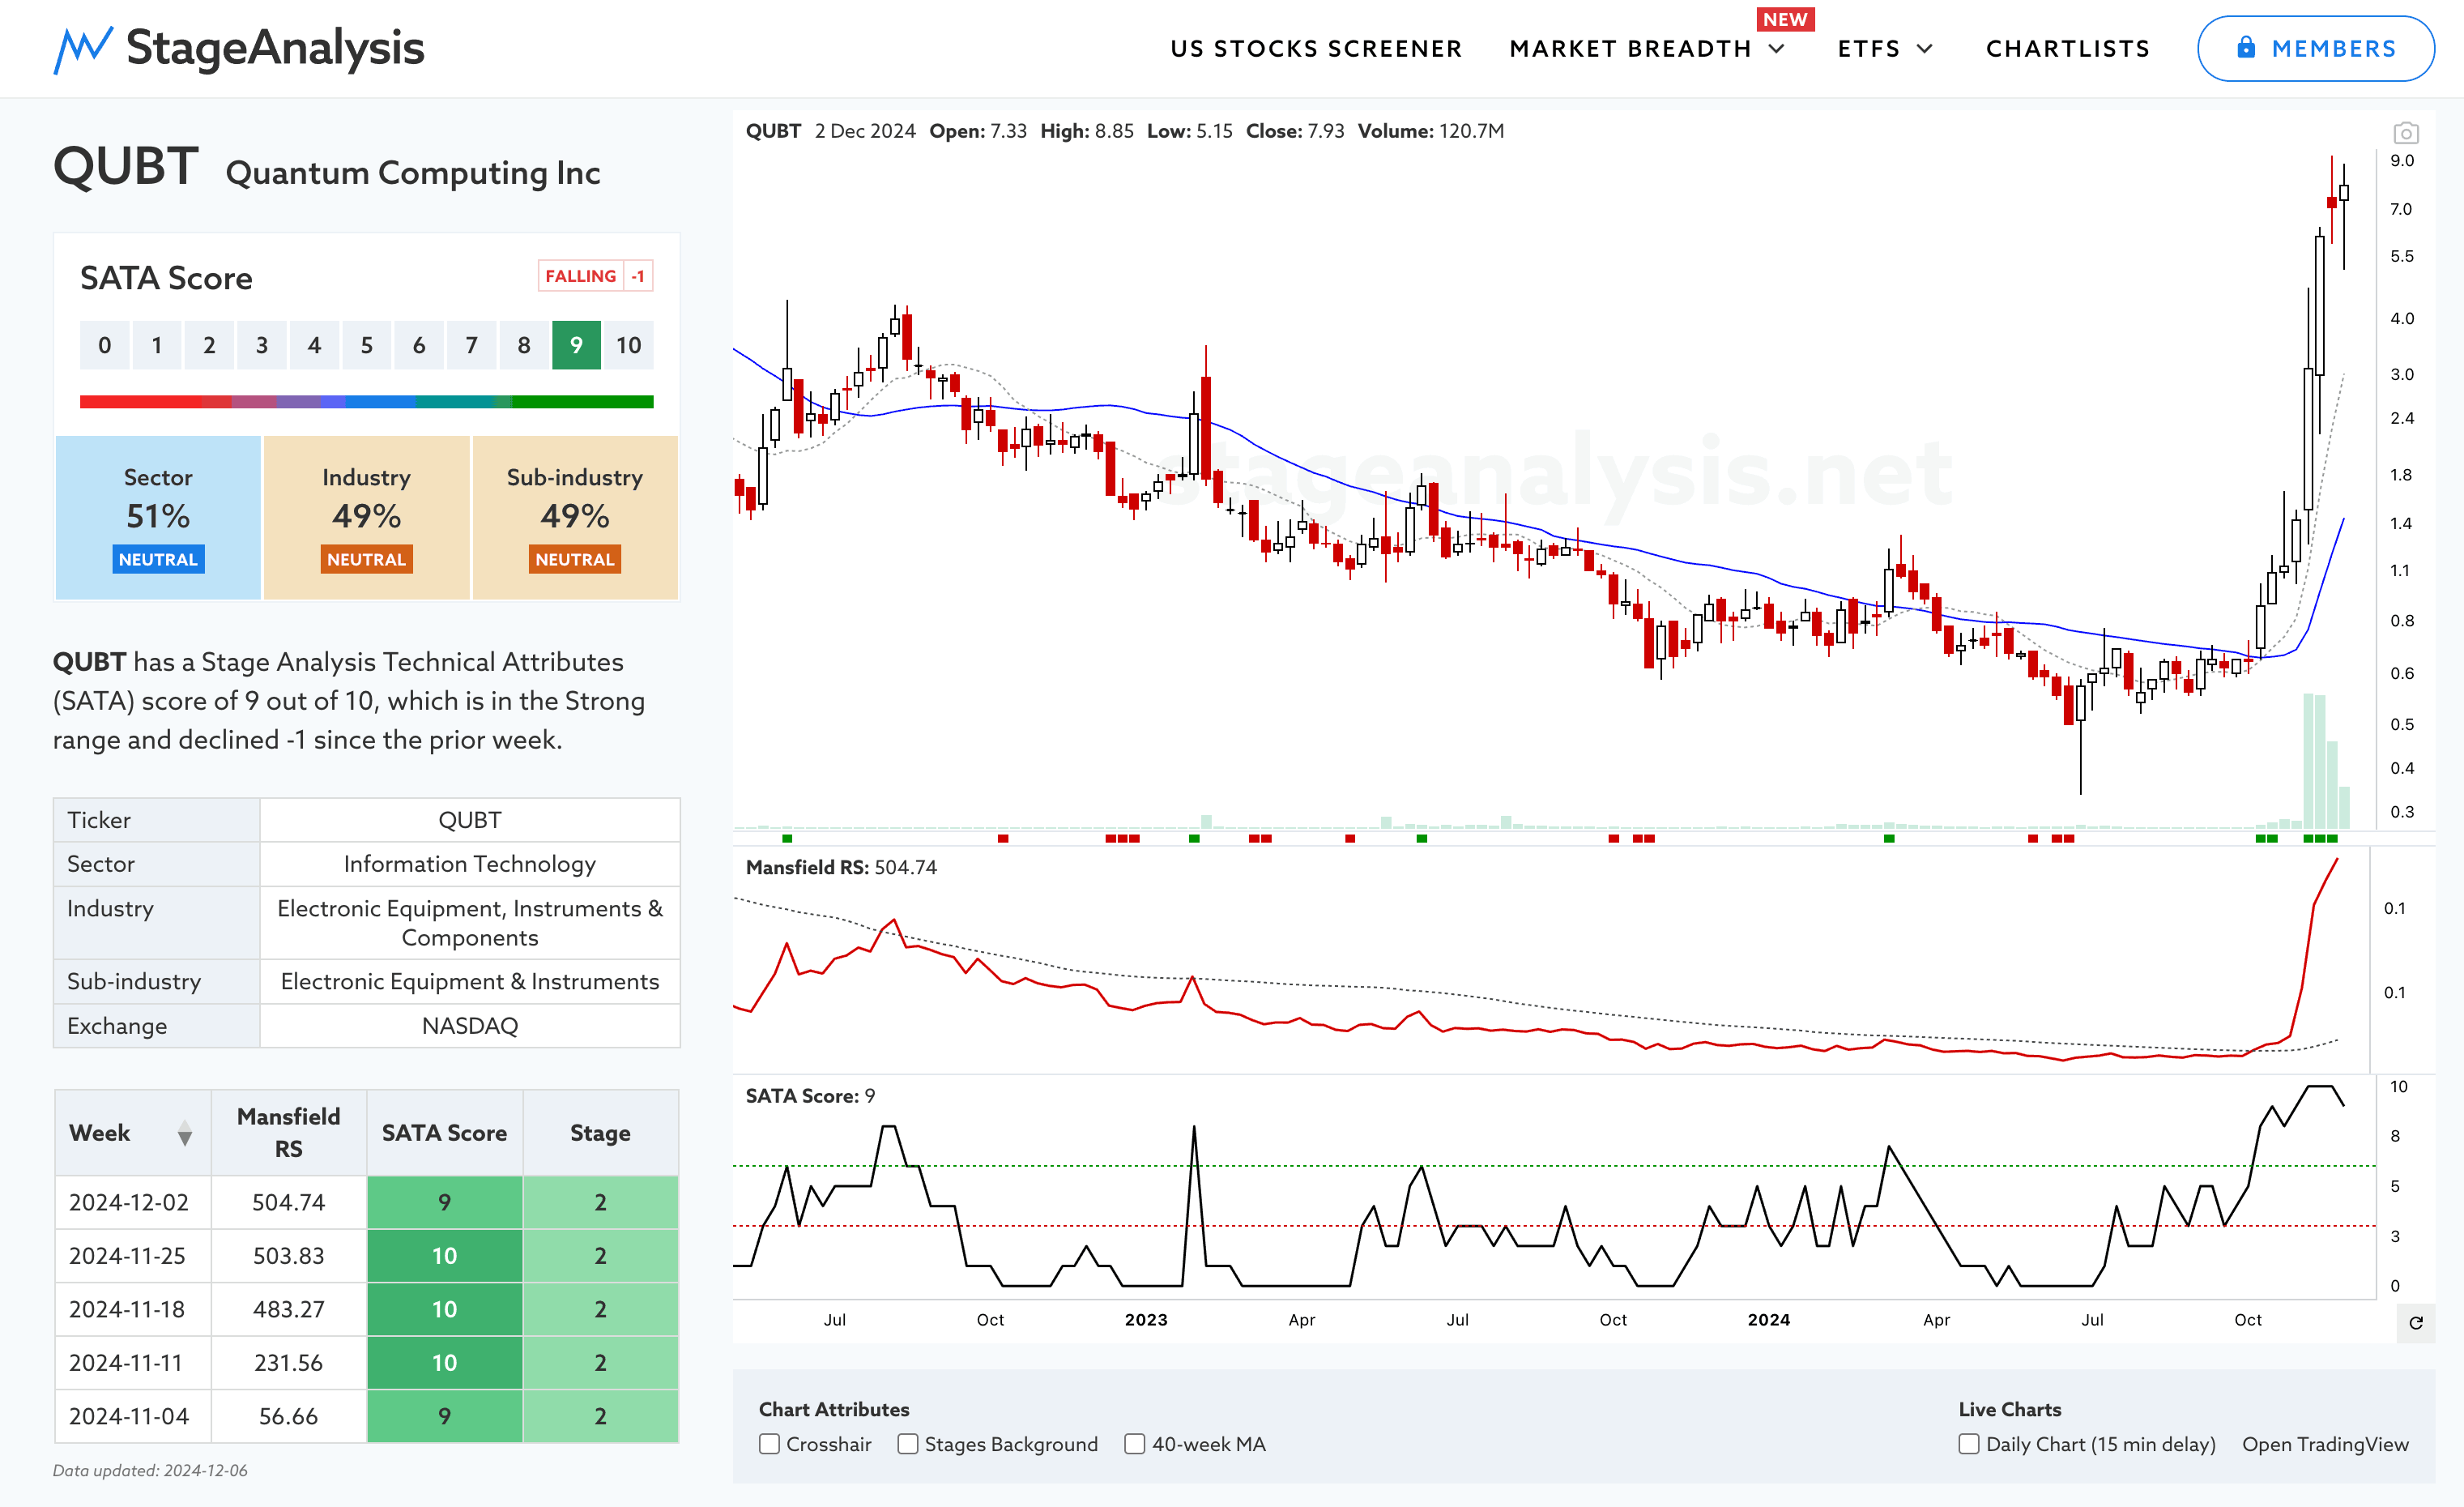Take chart snapshot with camera icon
2464x1507 pixels.
click(x=2406, y=133)
